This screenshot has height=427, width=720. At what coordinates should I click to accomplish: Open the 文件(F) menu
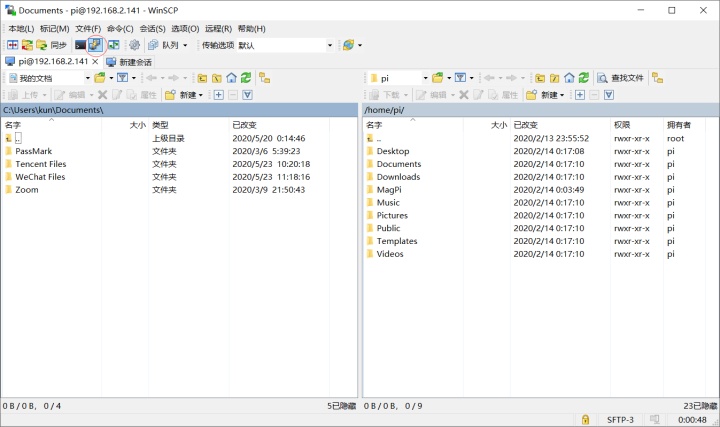click(88, 28)
